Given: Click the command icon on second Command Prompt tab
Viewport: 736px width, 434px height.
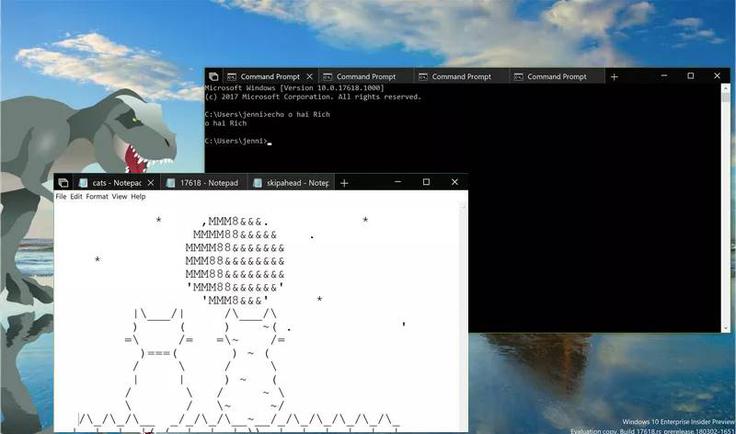Looking at the screenshot, I should point(328,76).
